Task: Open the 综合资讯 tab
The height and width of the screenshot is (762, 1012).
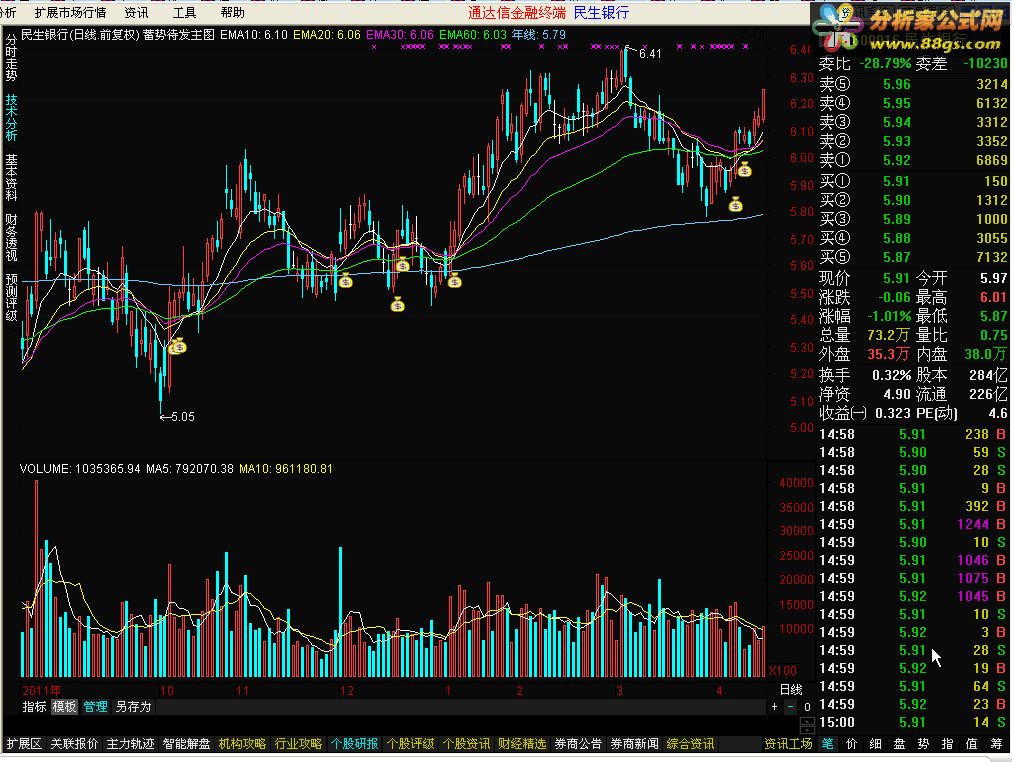Action: (x=691, y=744)
